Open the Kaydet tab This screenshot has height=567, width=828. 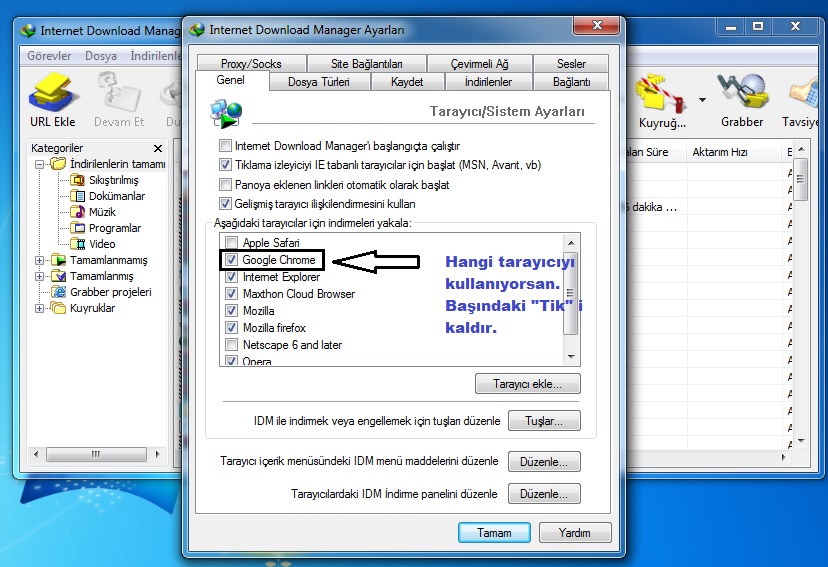[407, 82]
